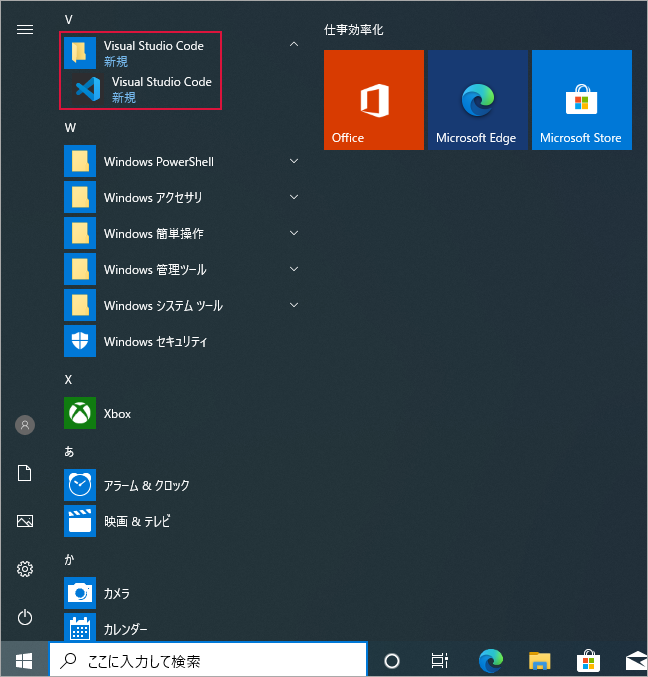Click the Windows アクセサリ folder icon
Image resolution: width=648 pixels, height=677 pixels.
pos(80,197)
